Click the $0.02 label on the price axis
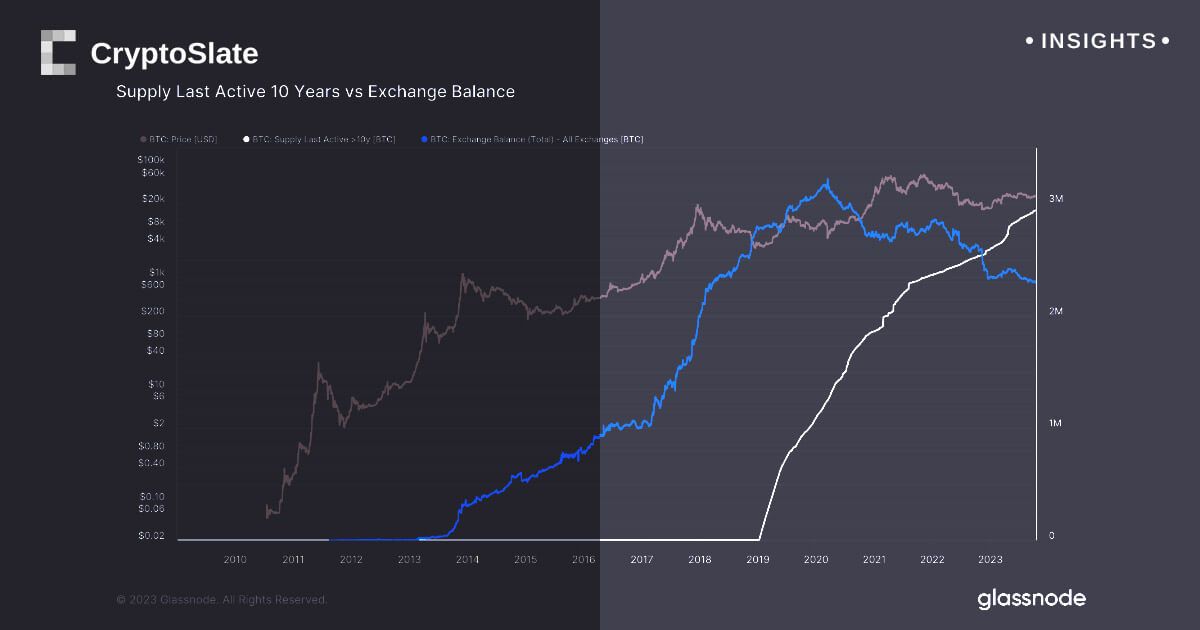The width and height of the screenshot is (1200, 630). (150, 537)
